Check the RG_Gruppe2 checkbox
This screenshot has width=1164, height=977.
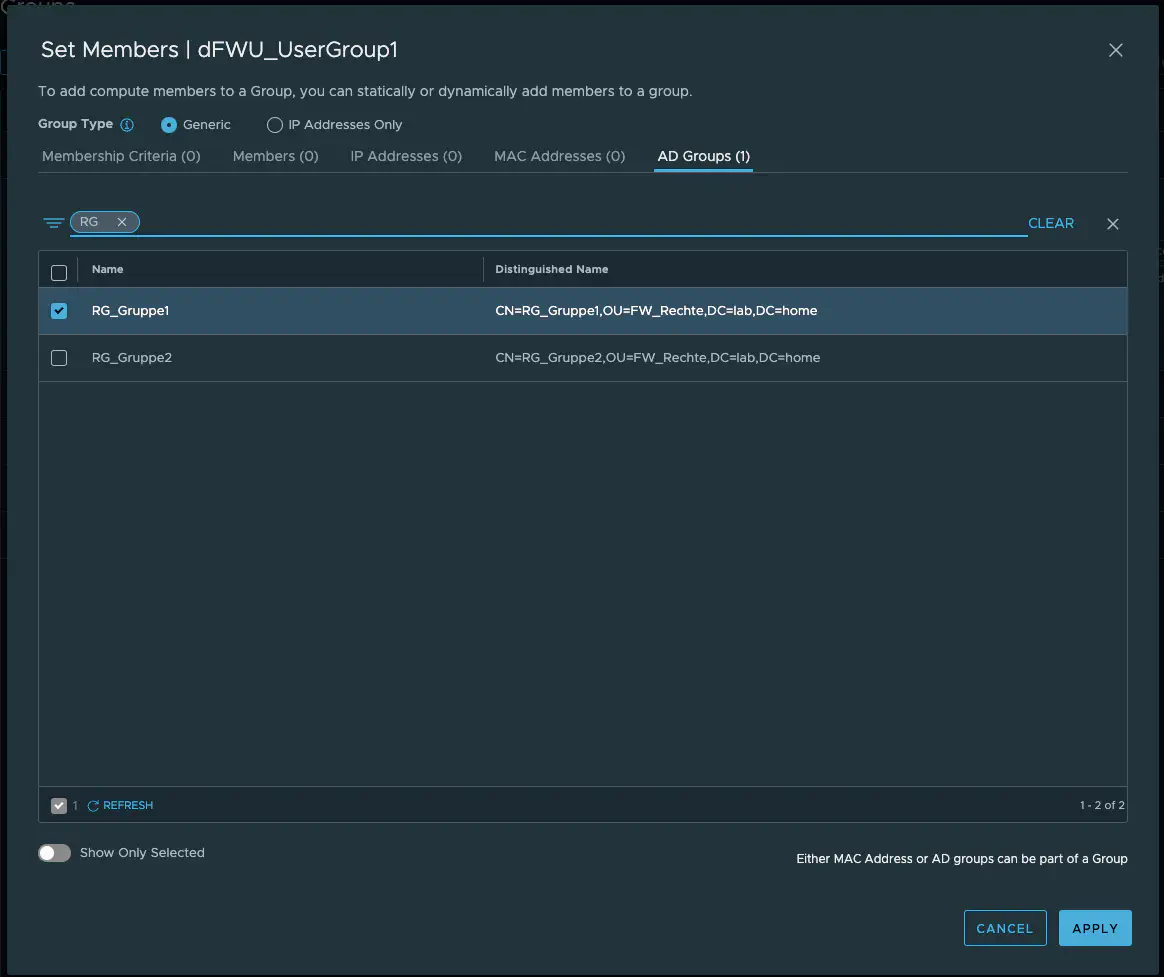pos(59,358)
